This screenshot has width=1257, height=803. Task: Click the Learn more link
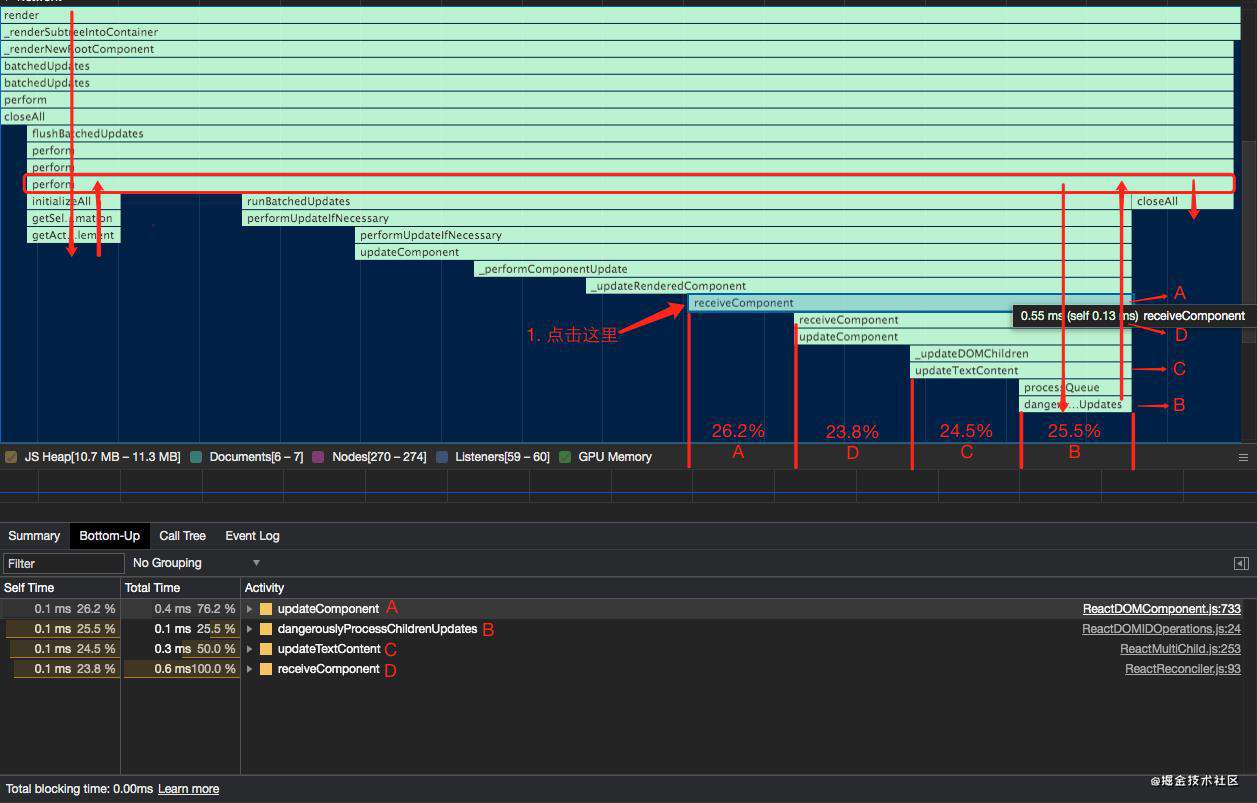click(x=188, y=789)
